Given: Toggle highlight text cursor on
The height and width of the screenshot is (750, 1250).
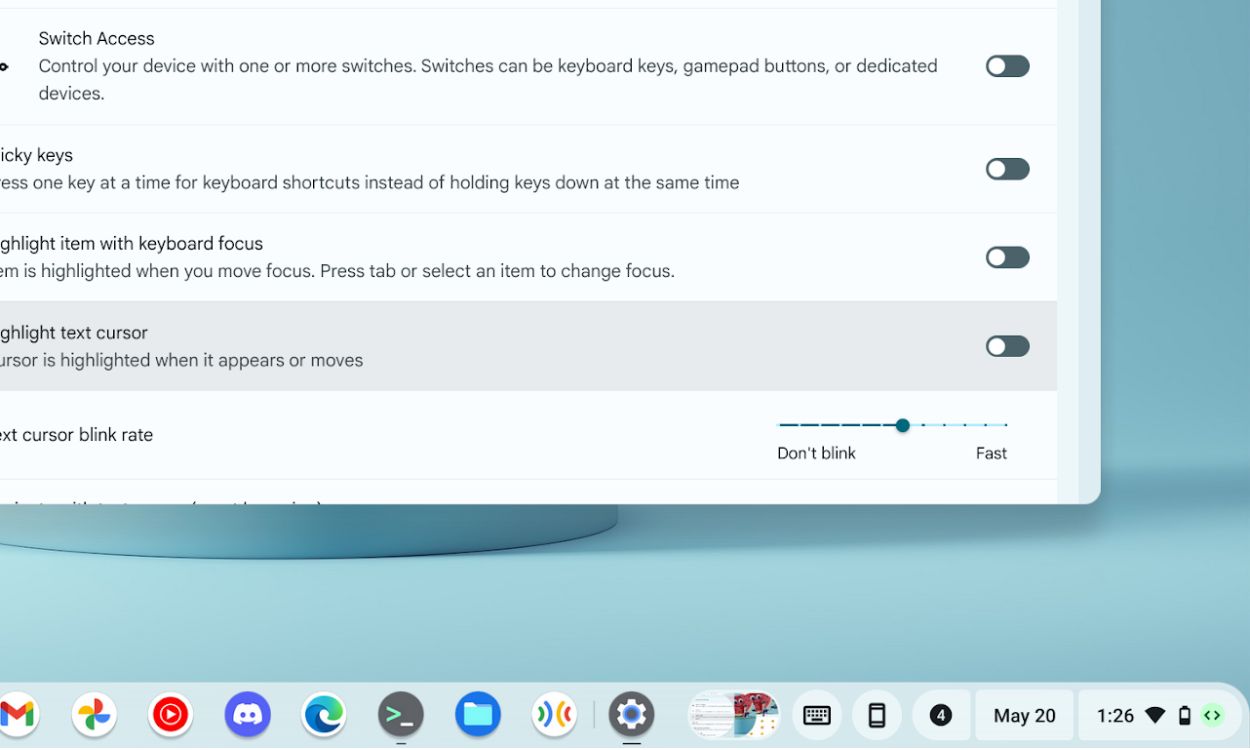Looking at the screenshot, I should pyautogui.click(x=1006, y=346).
